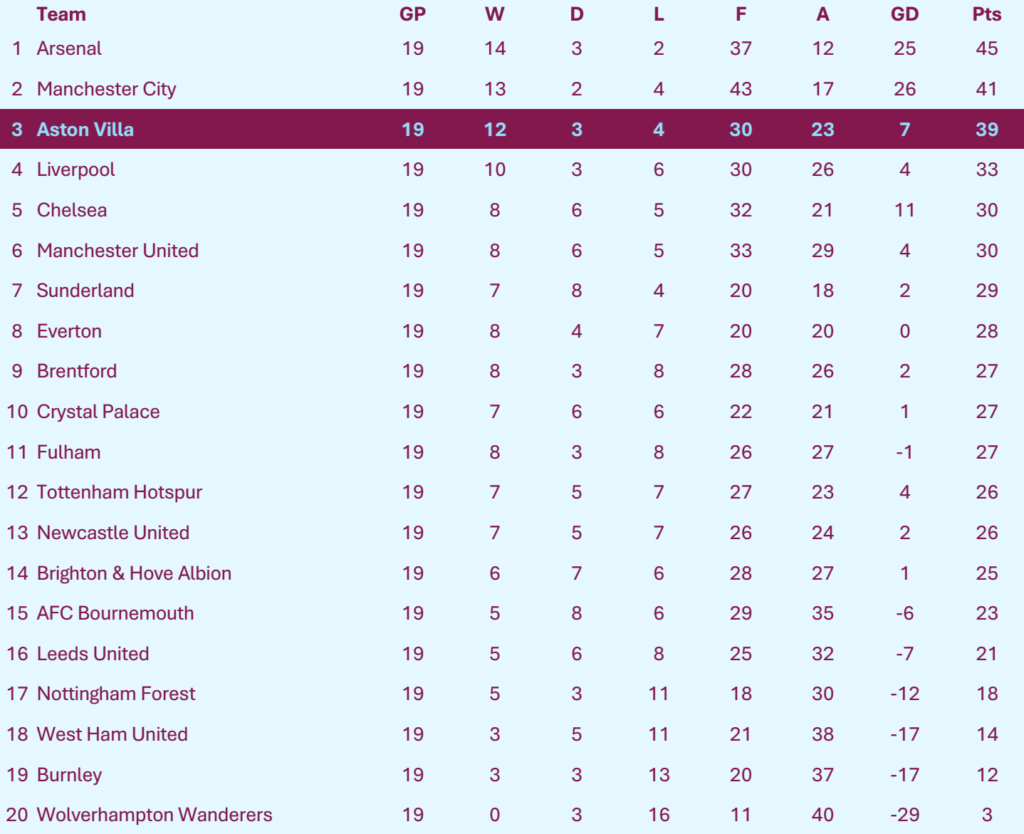Open the Arsenal team name
The image size is (1024, 834).
coord(69,48)
